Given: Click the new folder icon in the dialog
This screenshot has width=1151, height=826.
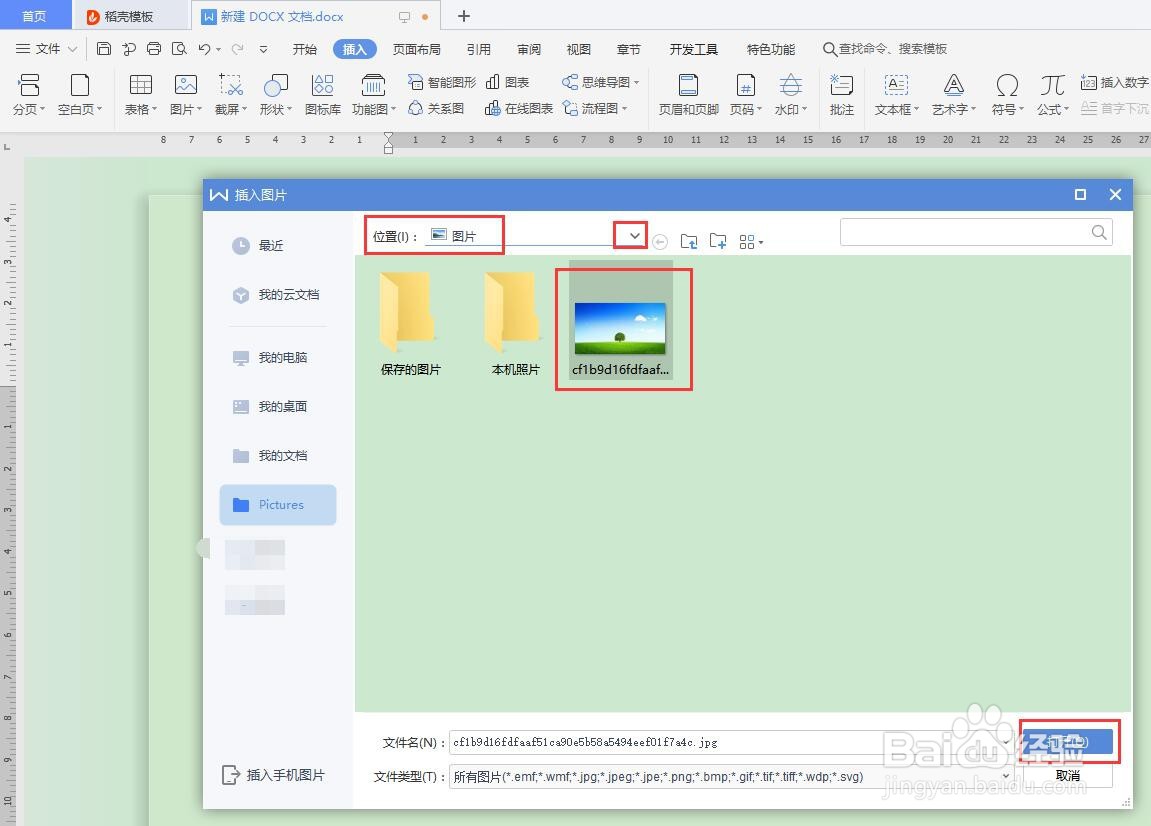Looking at the screenshot, I should click(717, 241).
